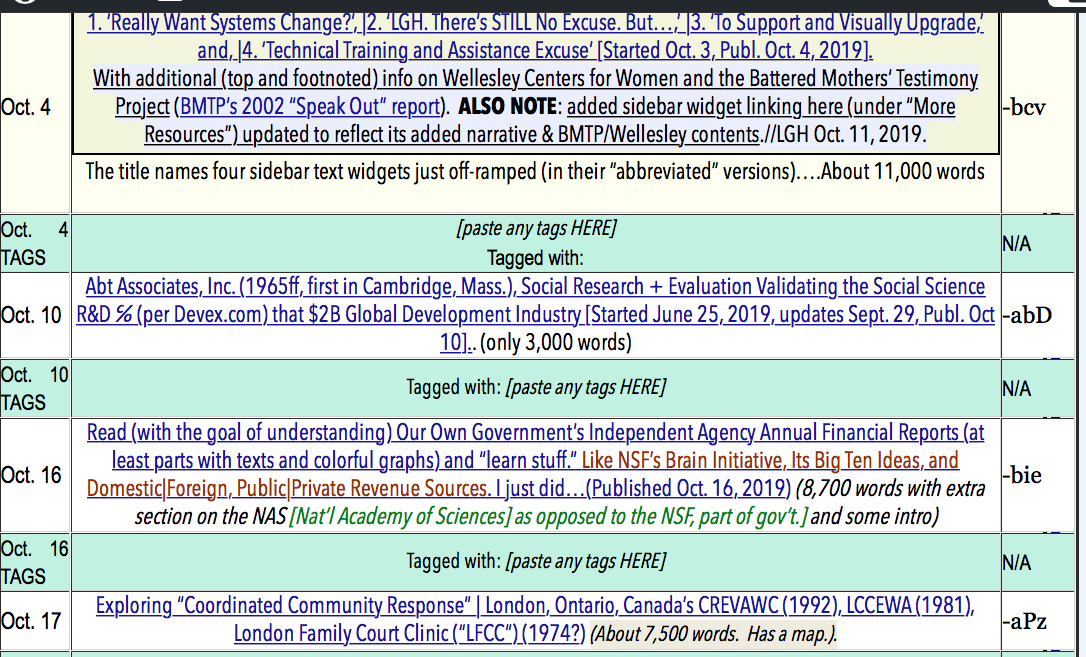Click '[paste any tags HERE]' in Oct. 4 TAGS row
This screenshot has width=1086, height=657.
[535, 229]
